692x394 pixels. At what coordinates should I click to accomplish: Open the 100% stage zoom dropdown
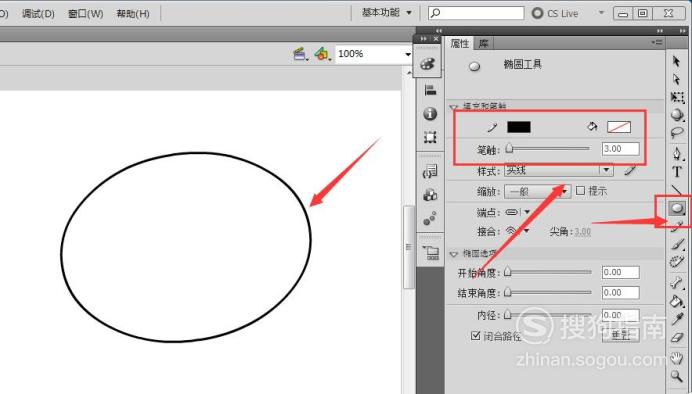click(x=408, y=54)
